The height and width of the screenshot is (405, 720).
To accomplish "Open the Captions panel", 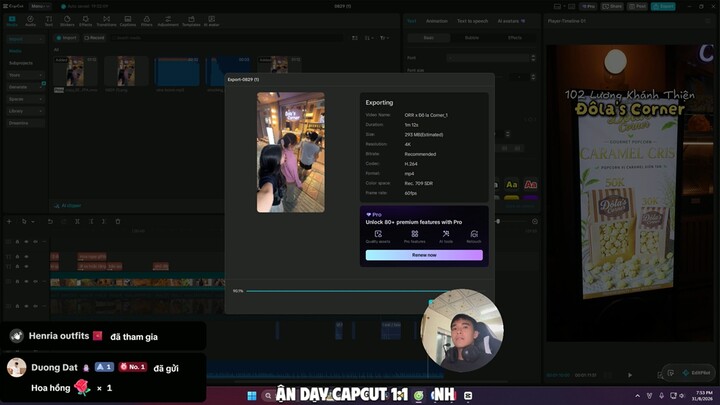I will 128,21.
